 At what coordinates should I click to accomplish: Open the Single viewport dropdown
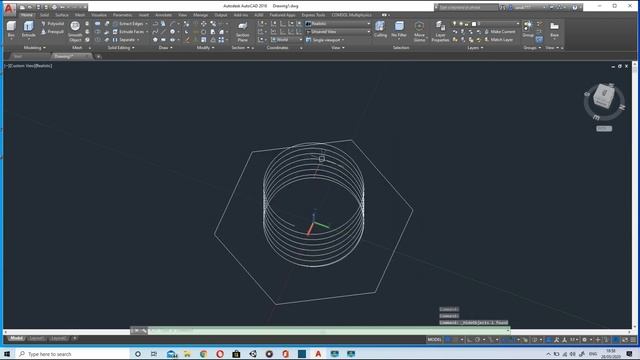[x=325, y=40]
